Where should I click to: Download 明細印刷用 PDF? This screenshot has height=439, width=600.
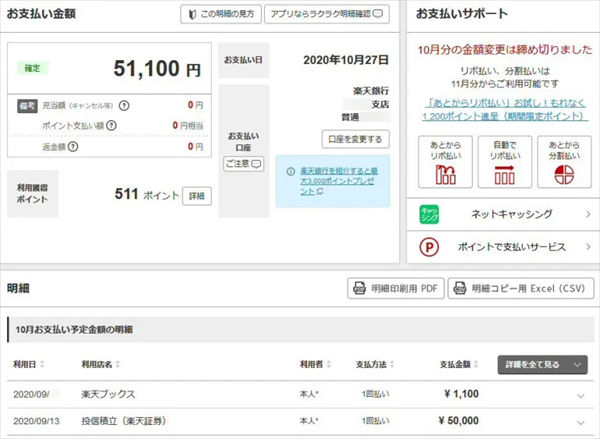click(x=396, y=288)
